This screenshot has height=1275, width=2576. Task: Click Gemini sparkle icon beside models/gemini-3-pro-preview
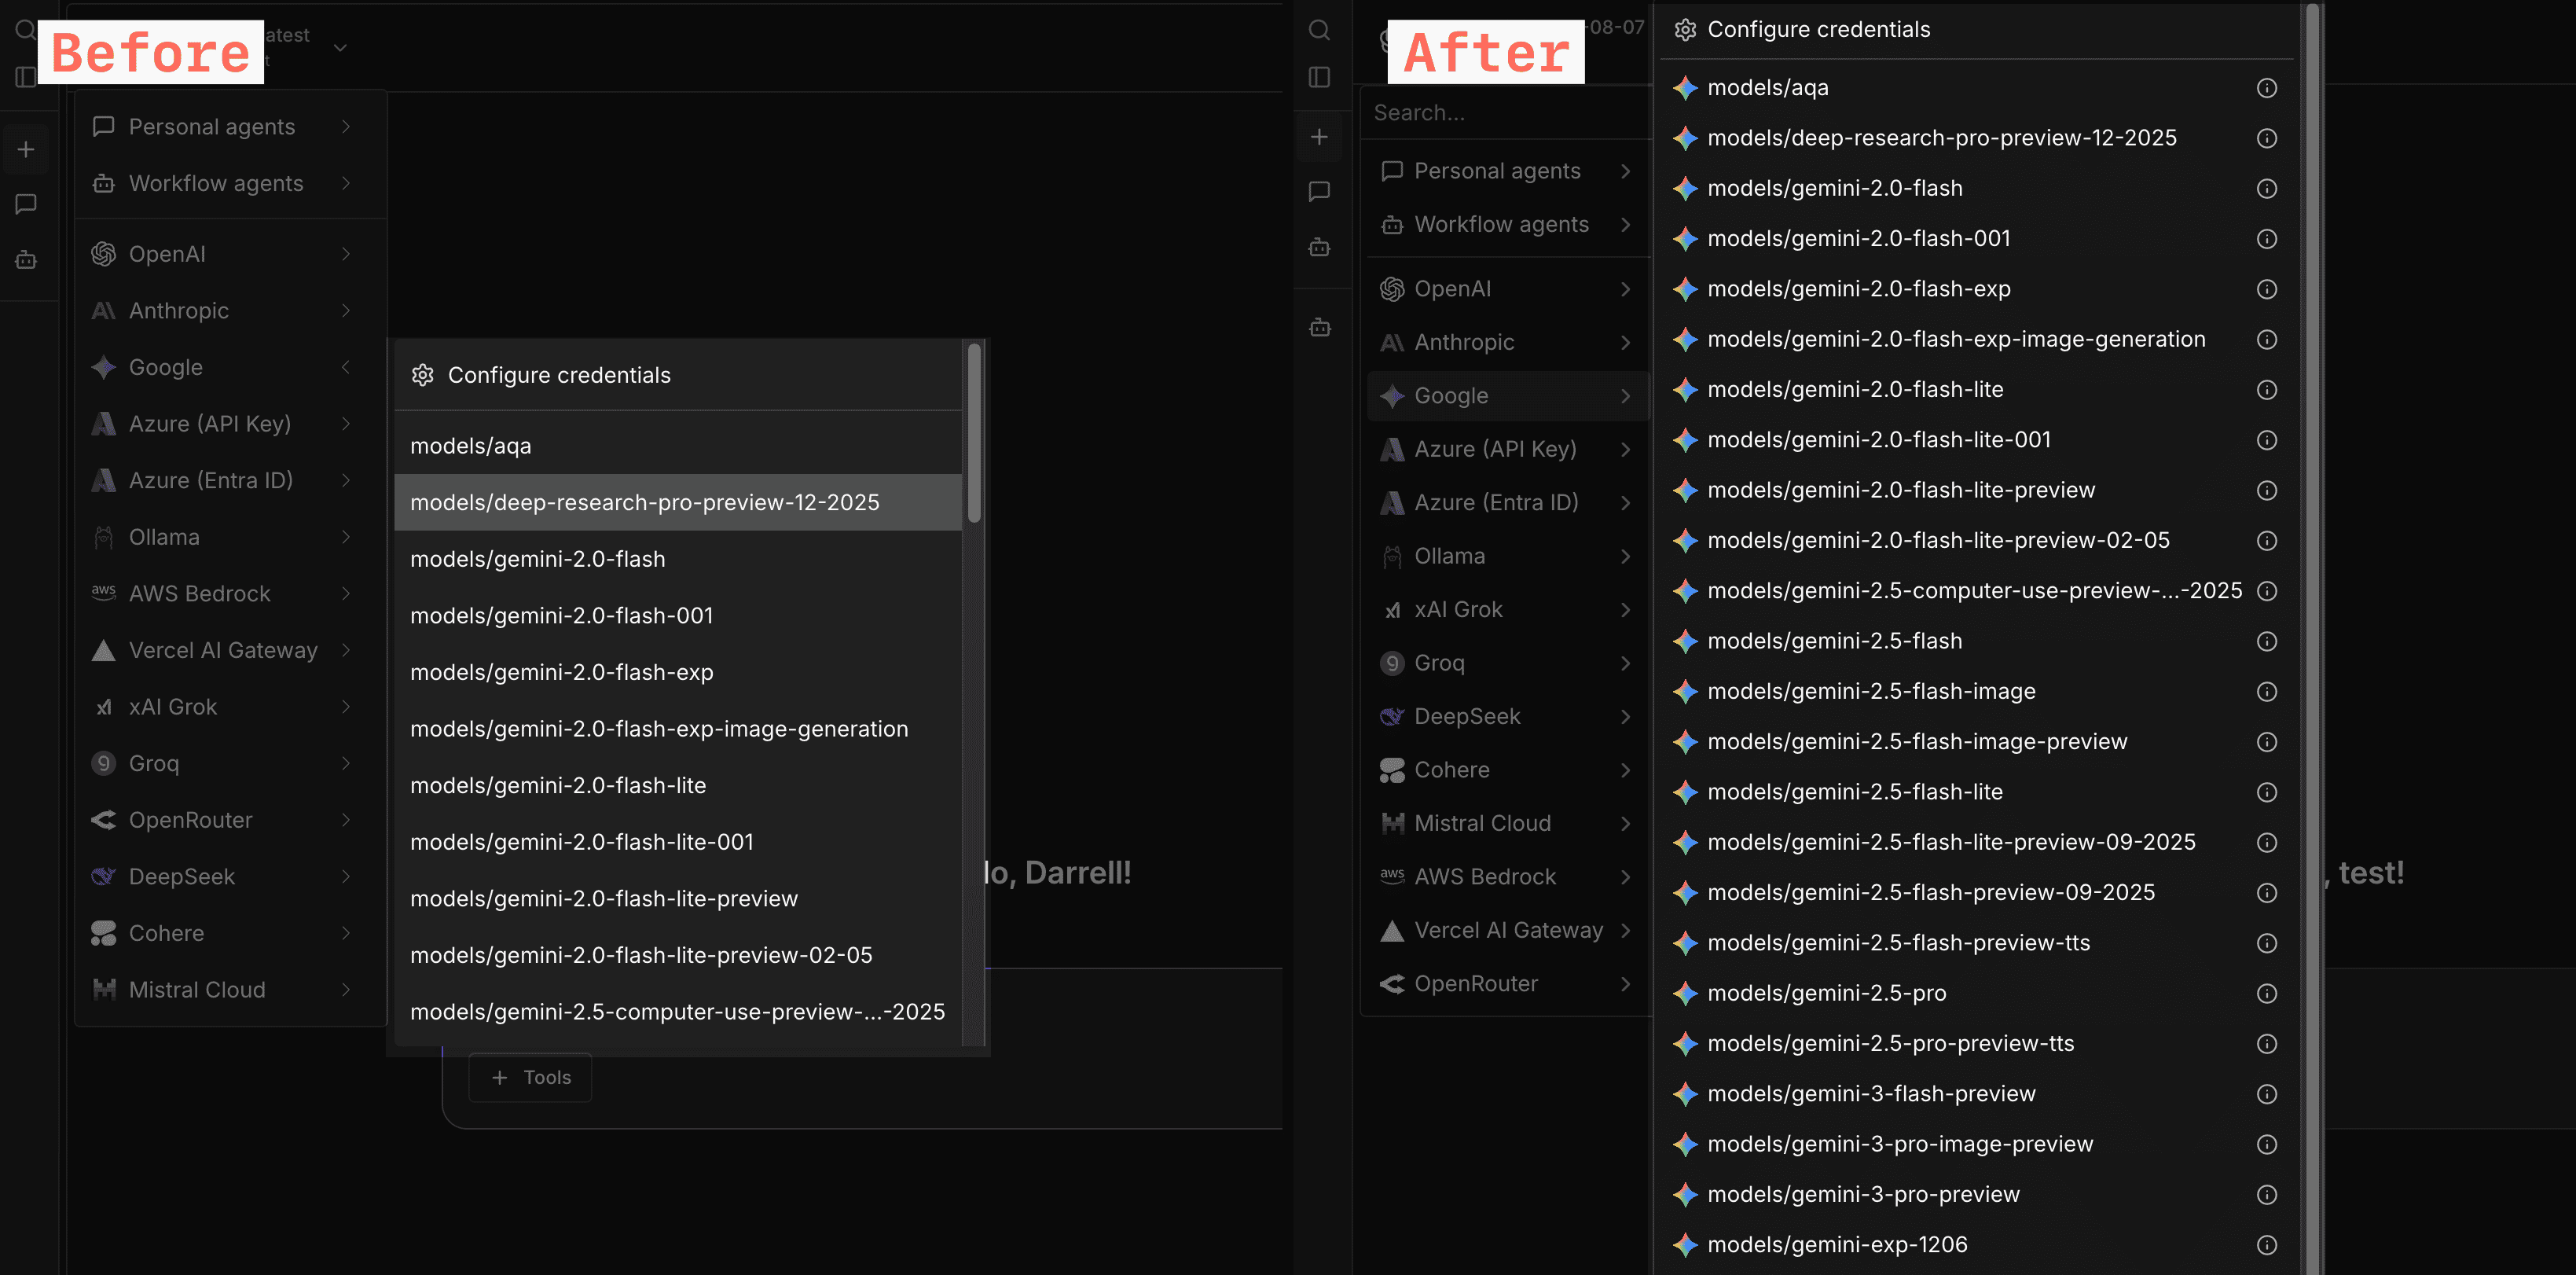coord(1685,1194)
